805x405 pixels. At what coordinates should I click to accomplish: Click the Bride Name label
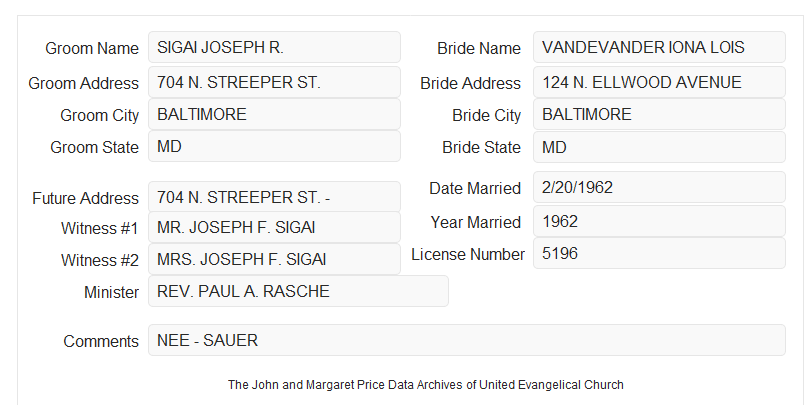(x=479, y=48)
